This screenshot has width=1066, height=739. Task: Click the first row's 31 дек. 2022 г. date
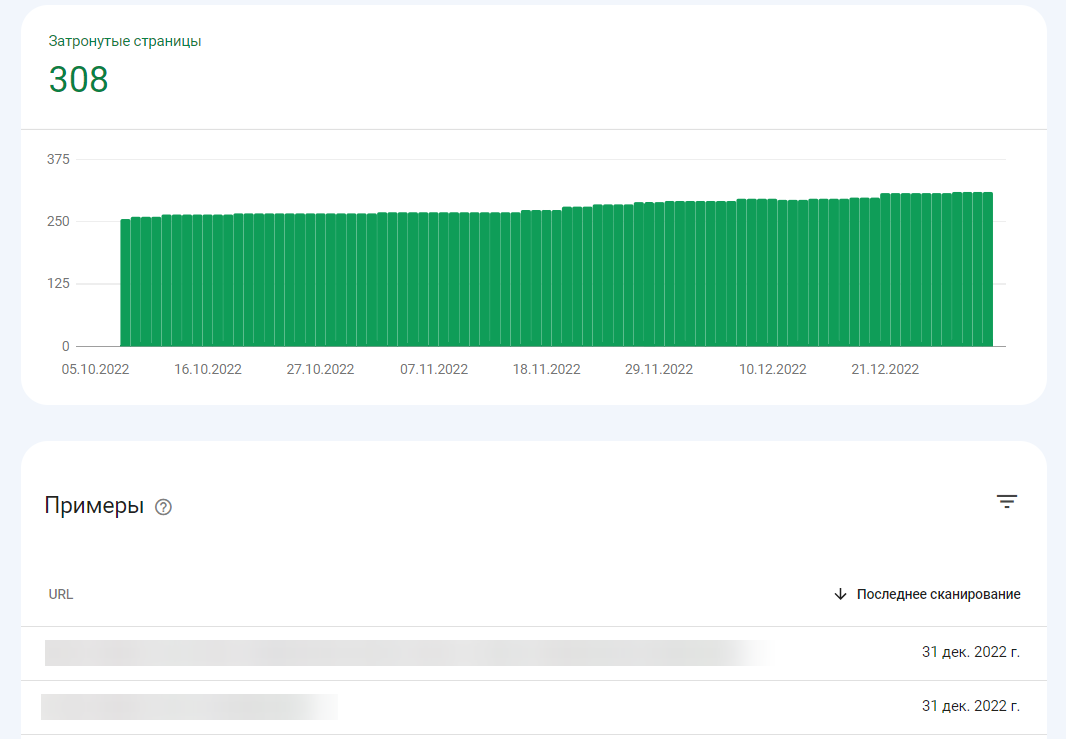pos(971,652)
